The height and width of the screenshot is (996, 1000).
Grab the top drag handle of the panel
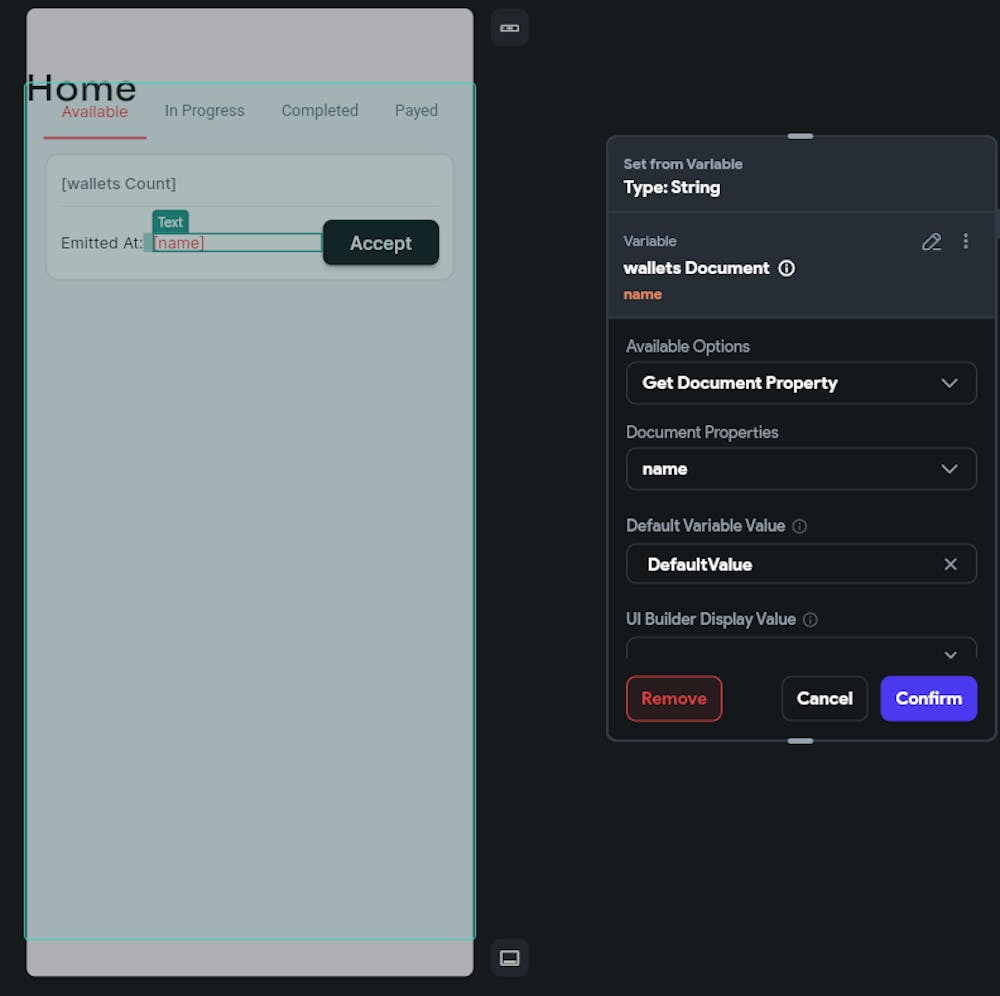pos(800,136)
